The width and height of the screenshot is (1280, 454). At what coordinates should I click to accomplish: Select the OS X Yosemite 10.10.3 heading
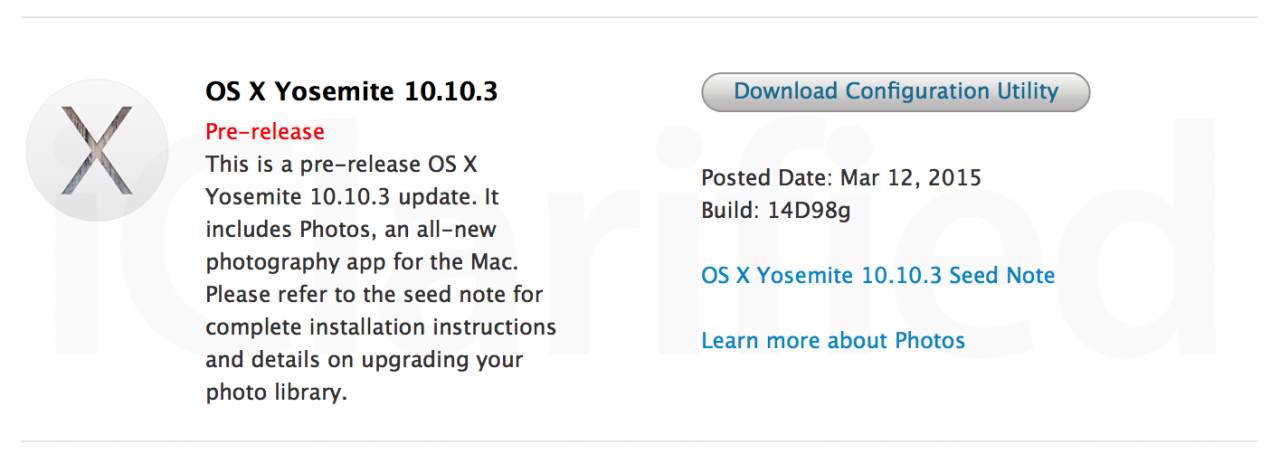(352, 91)
